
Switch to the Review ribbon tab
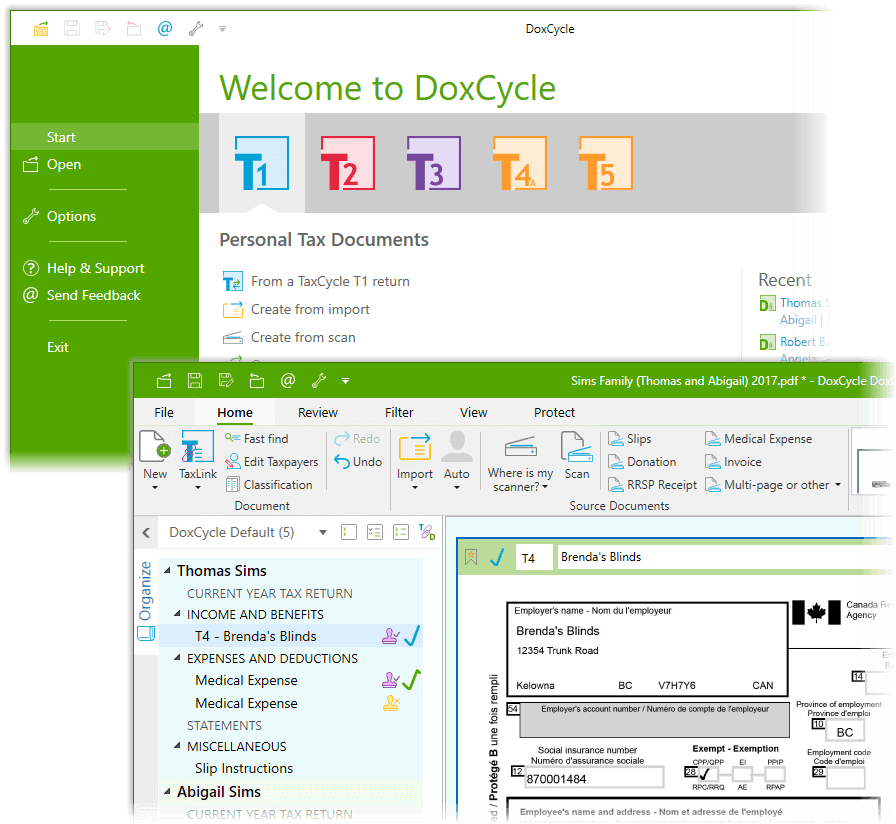tap(318, 413)
